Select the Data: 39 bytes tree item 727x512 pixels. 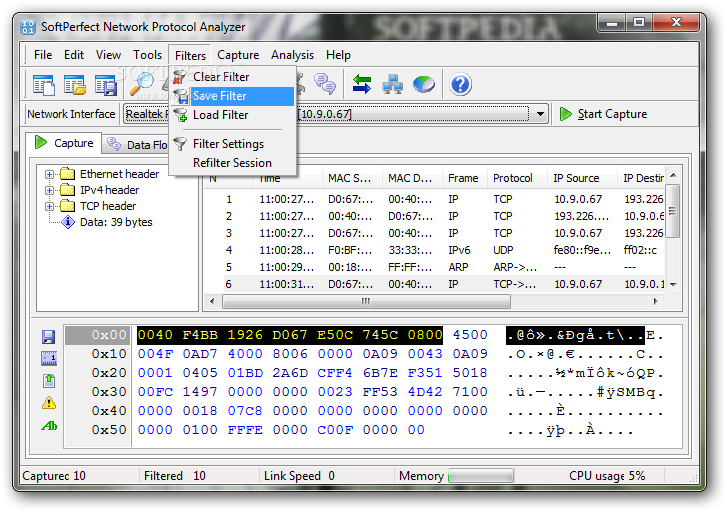[116, 222]
